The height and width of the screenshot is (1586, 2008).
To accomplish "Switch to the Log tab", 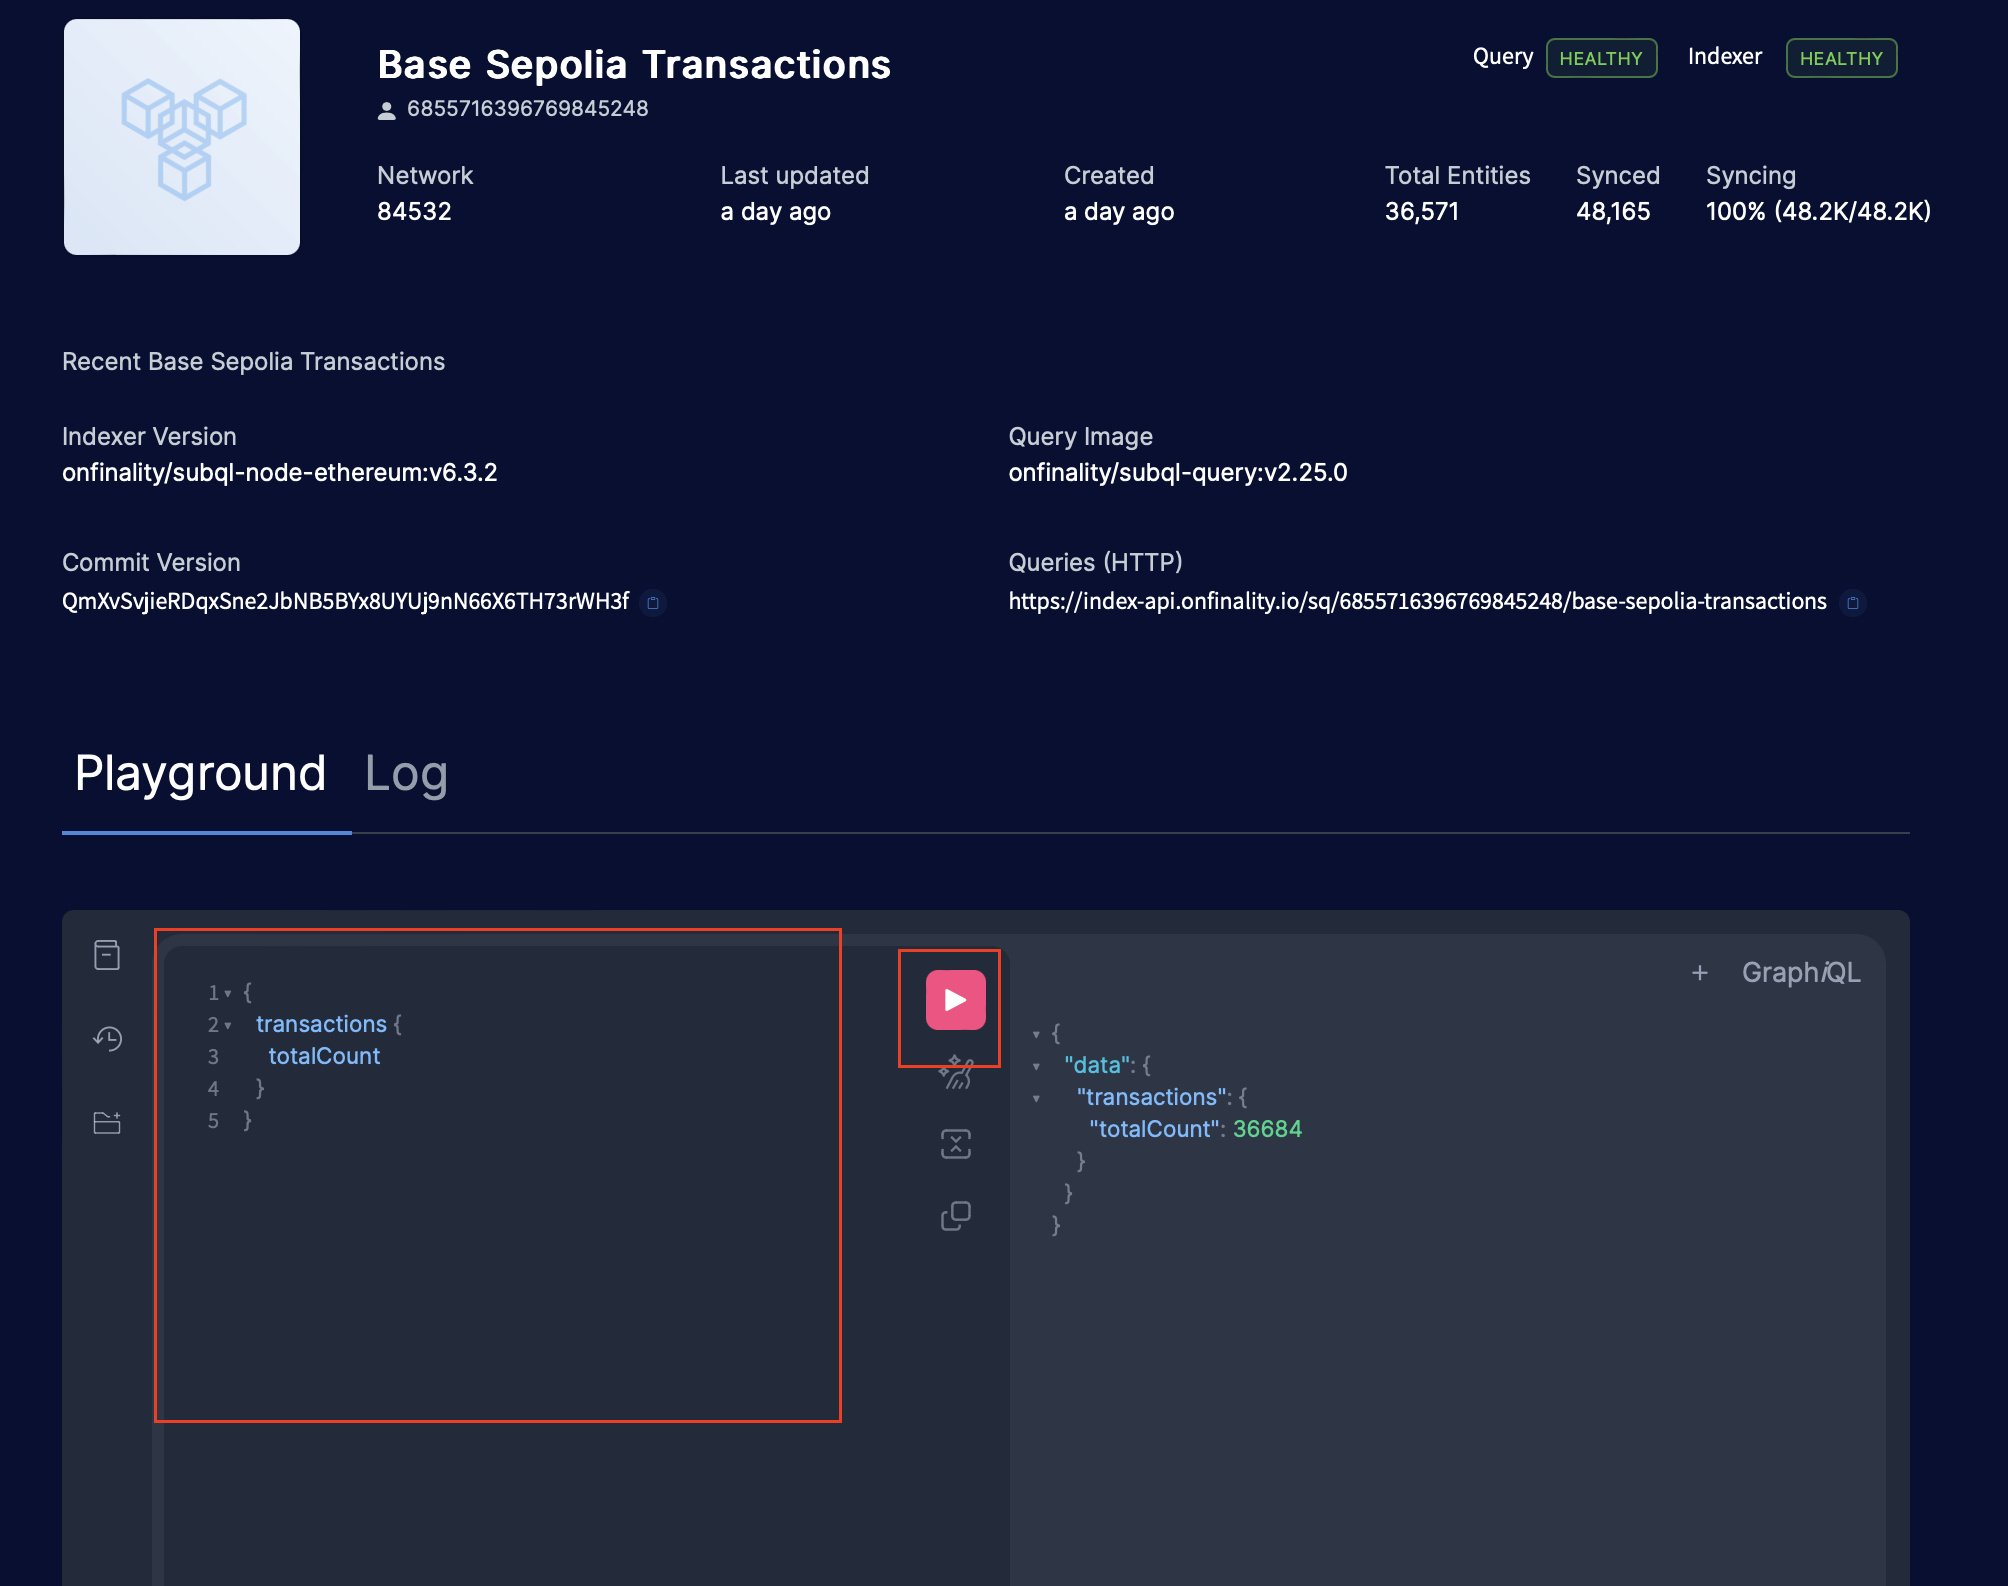I will click(406, 775).
